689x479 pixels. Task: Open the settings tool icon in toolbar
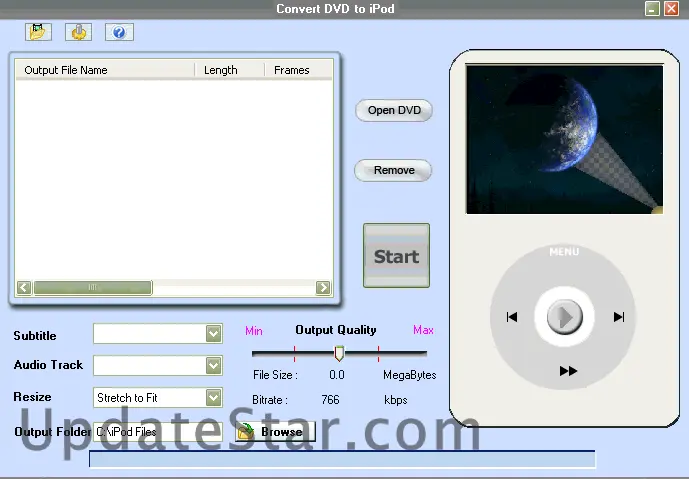79,32
